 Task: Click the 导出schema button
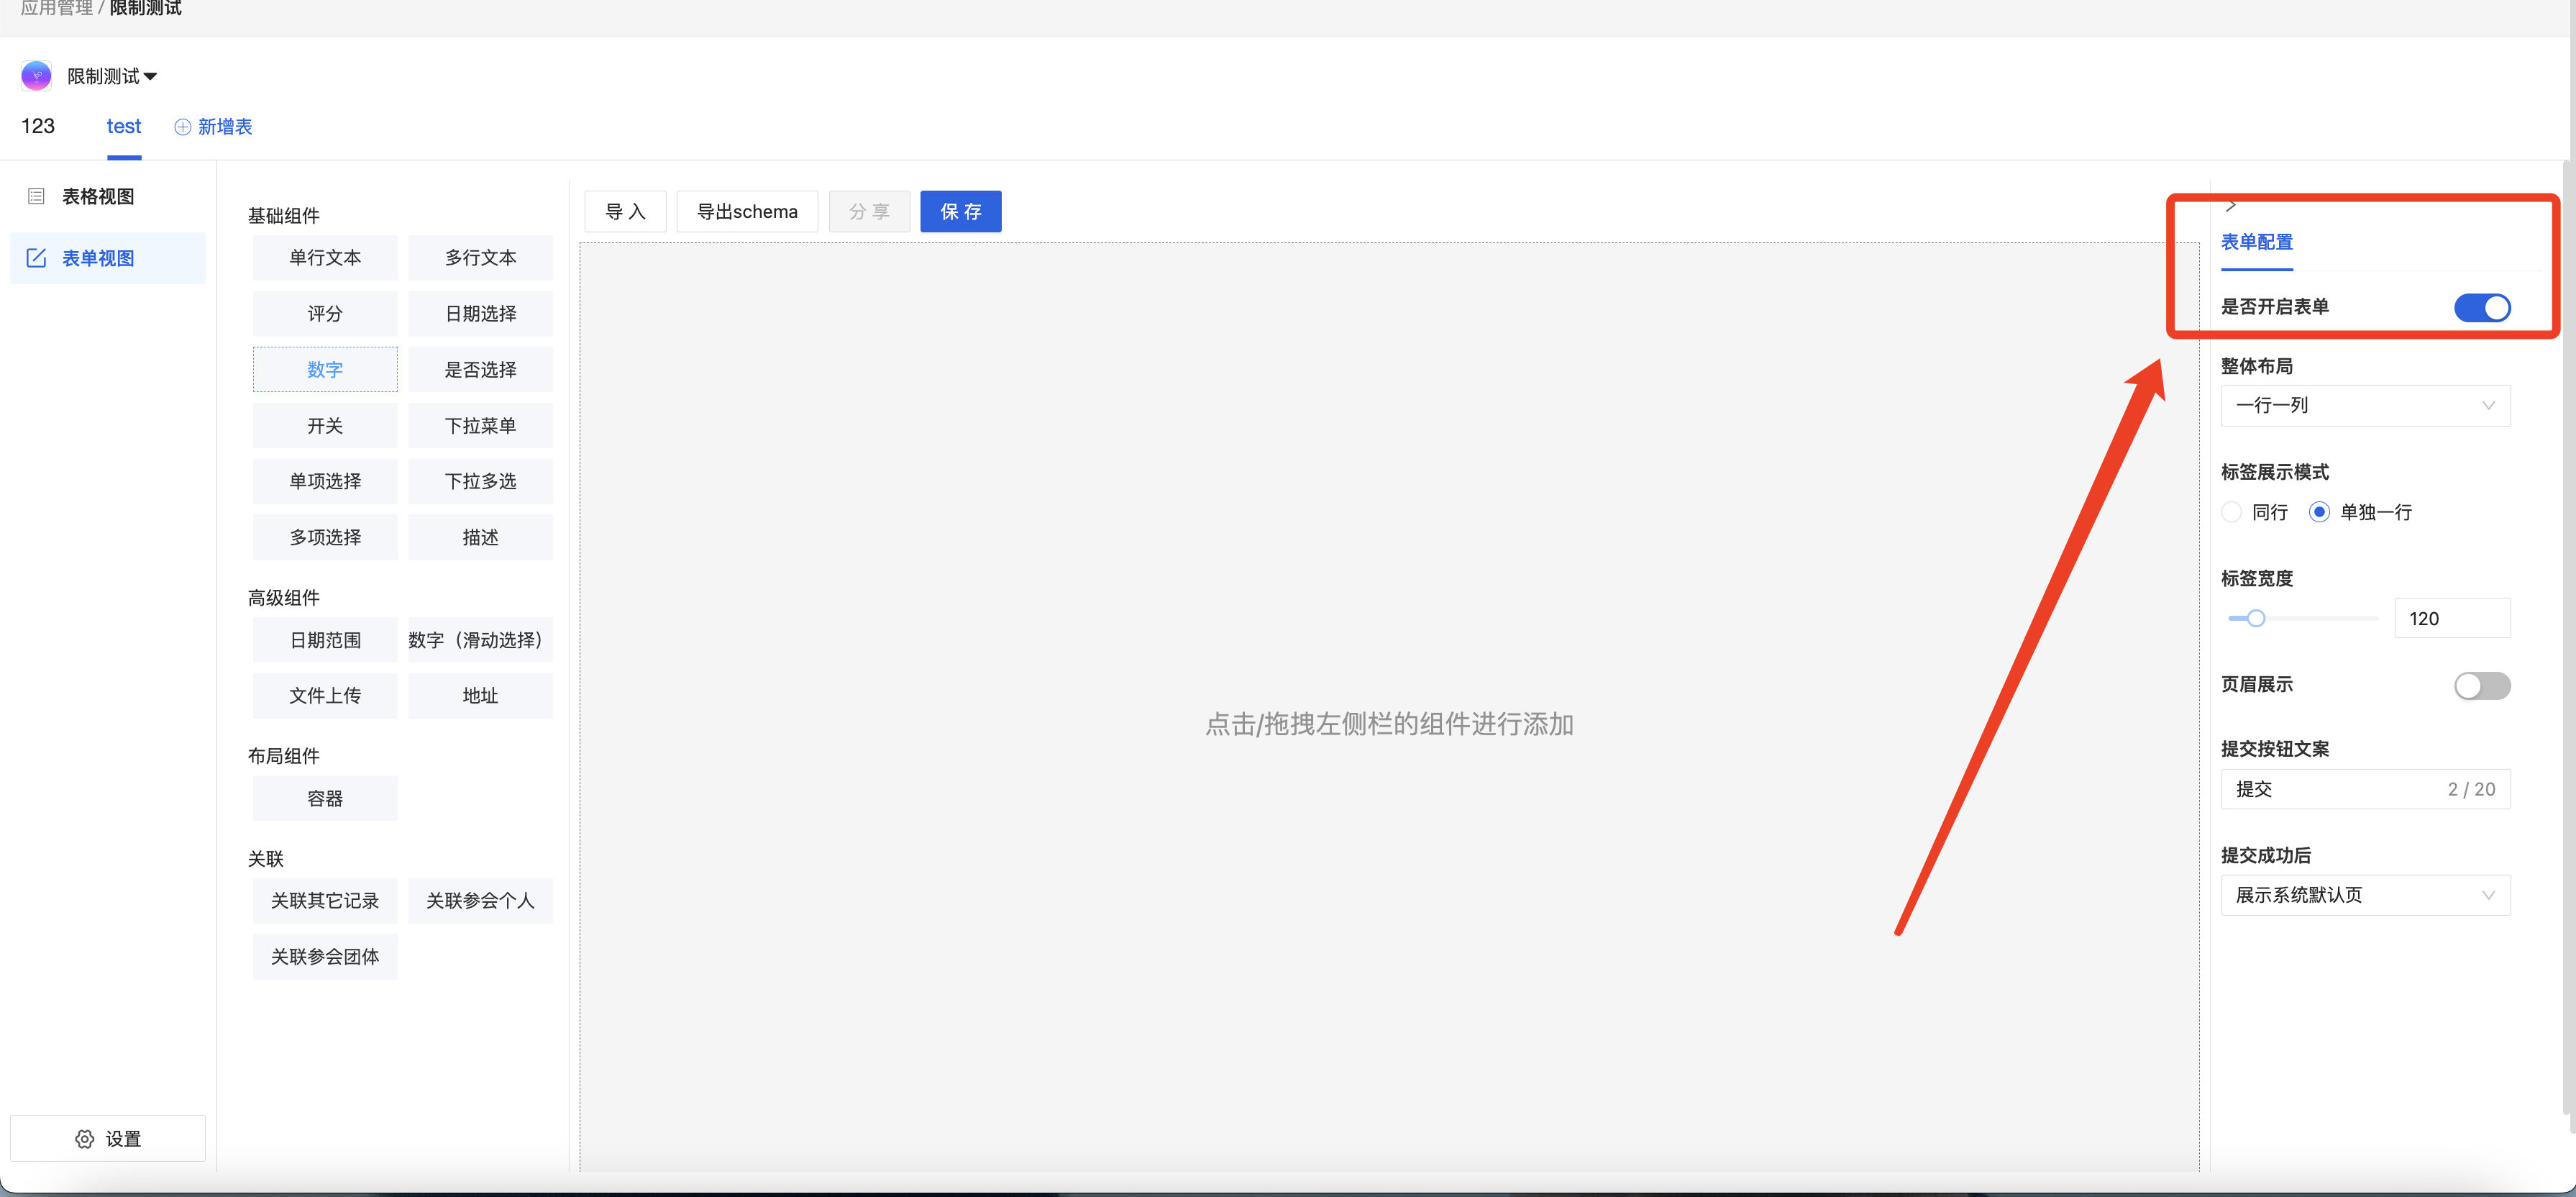pos(746,211)
